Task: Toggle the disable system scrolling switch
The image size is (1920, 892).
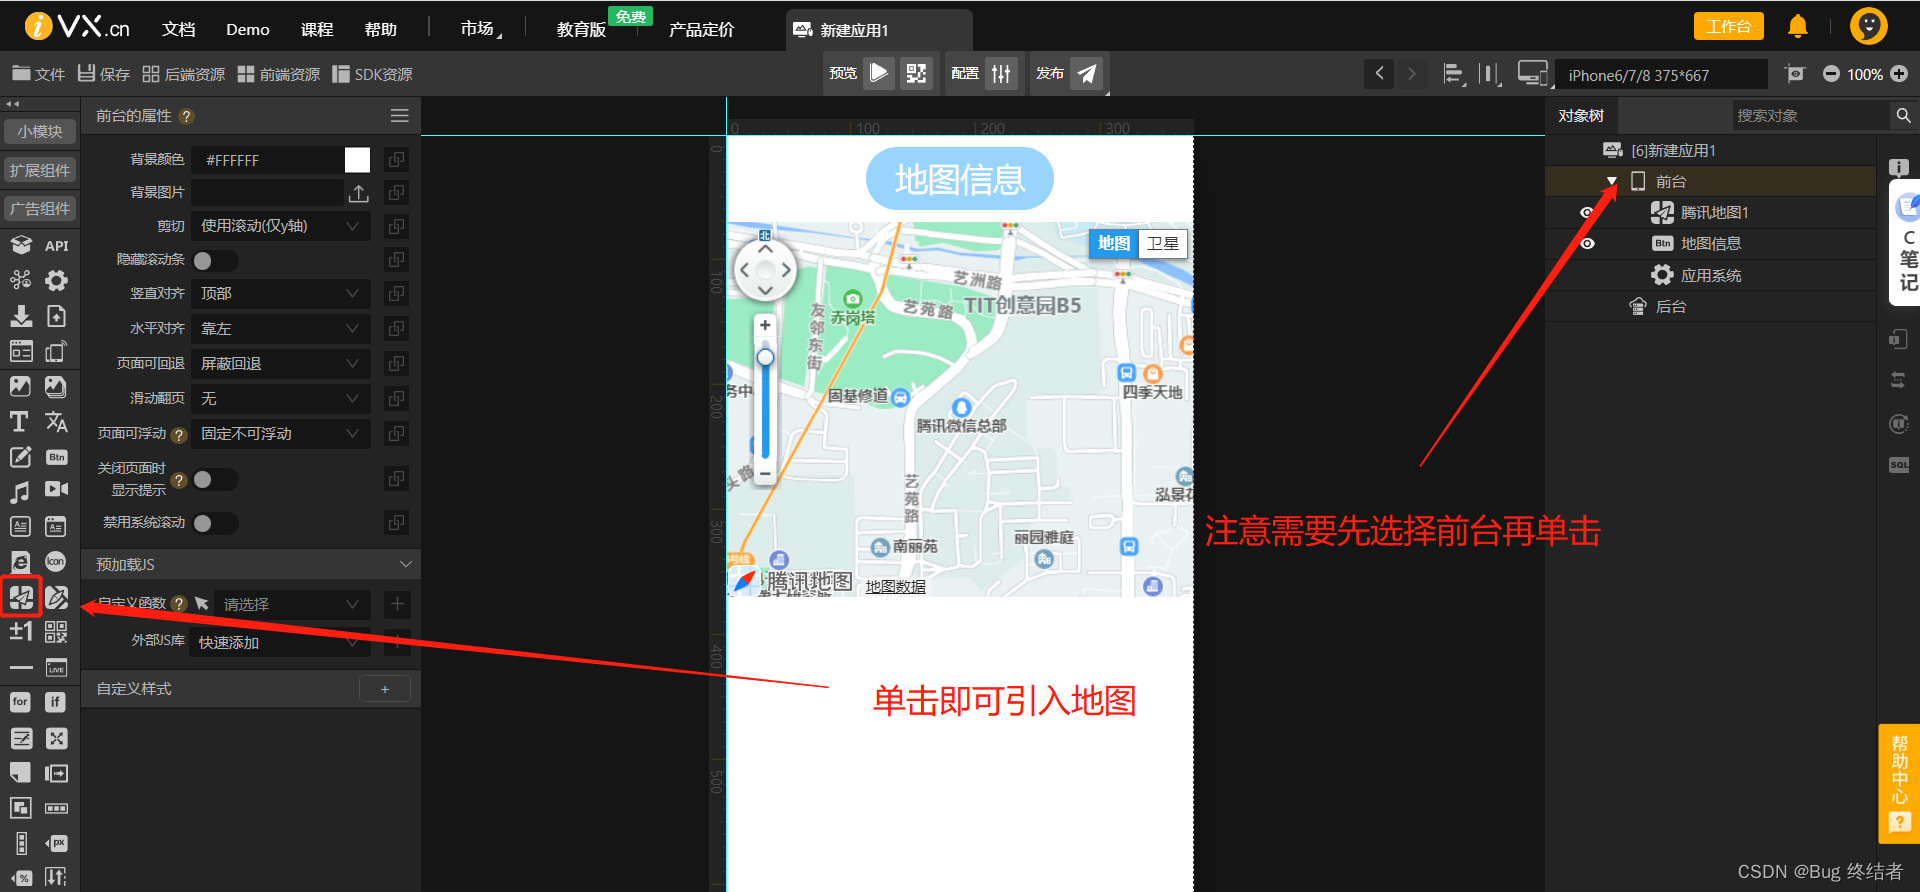Action: point(215,523)
